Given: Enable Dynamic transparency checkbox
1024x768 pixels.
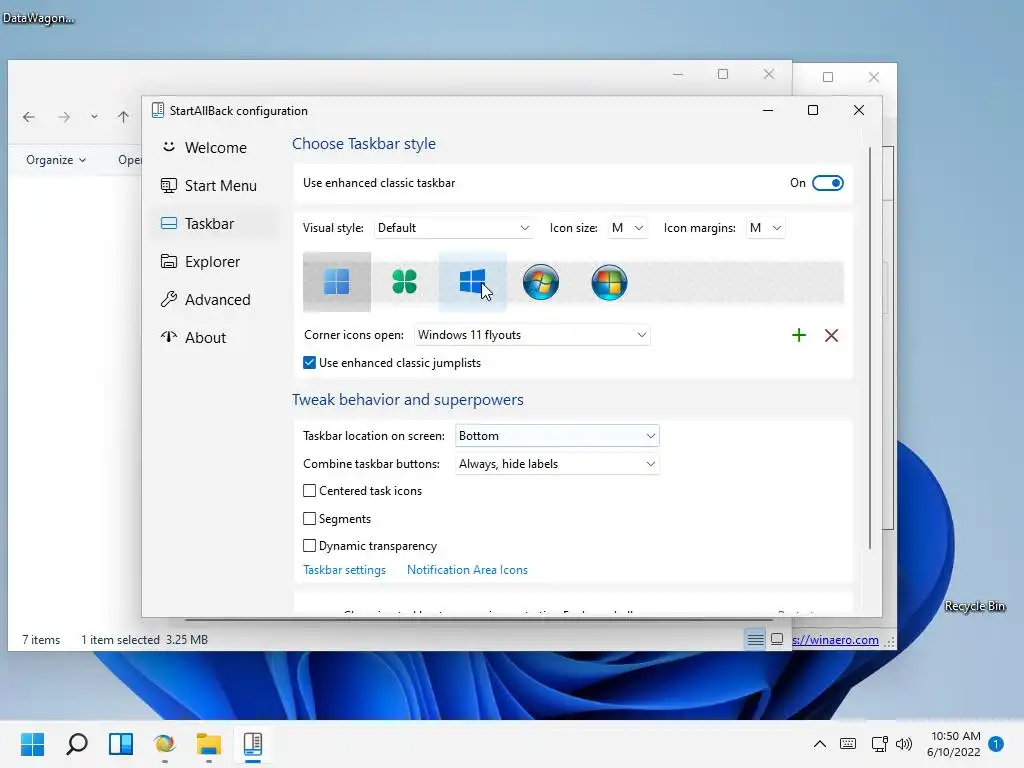Looking at the screenshot, I should click(310, 545).
